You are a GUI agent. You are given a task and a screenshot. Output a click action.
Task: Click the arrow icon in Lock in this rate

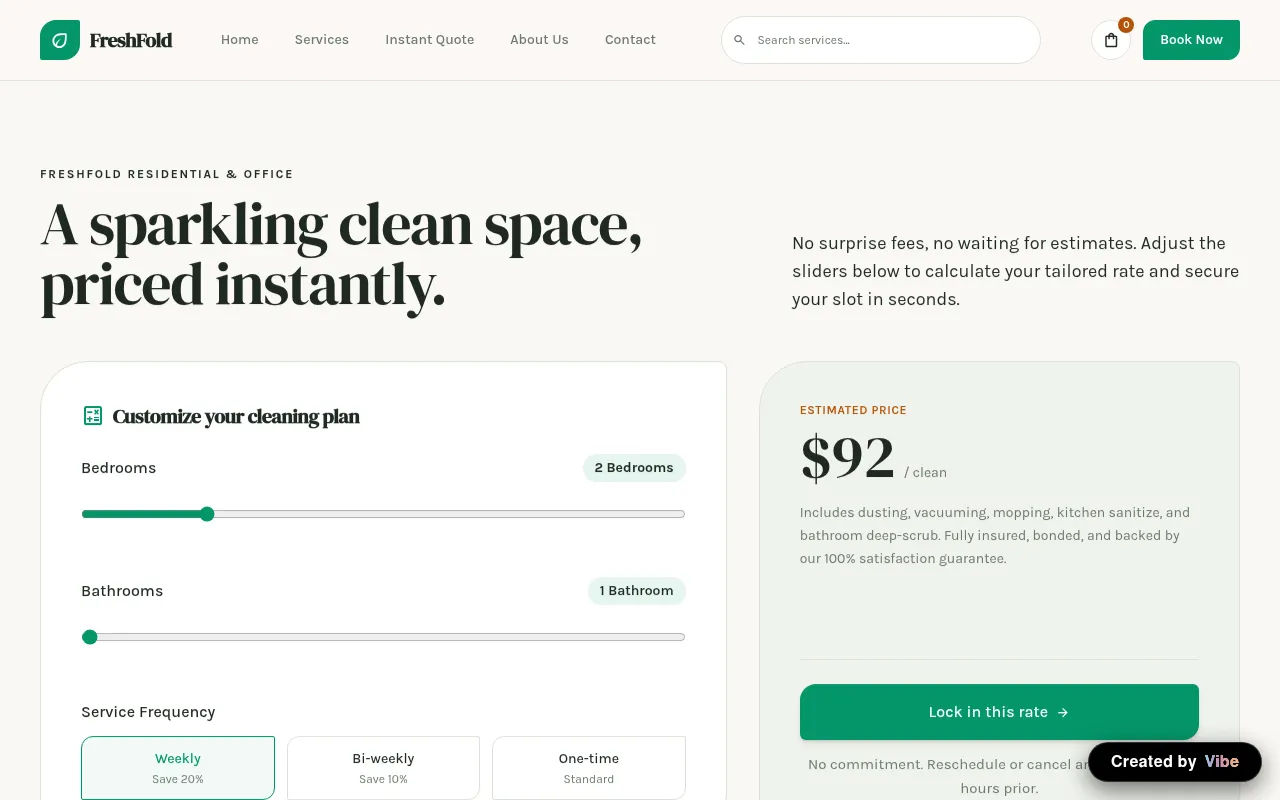pos(1063,712)
